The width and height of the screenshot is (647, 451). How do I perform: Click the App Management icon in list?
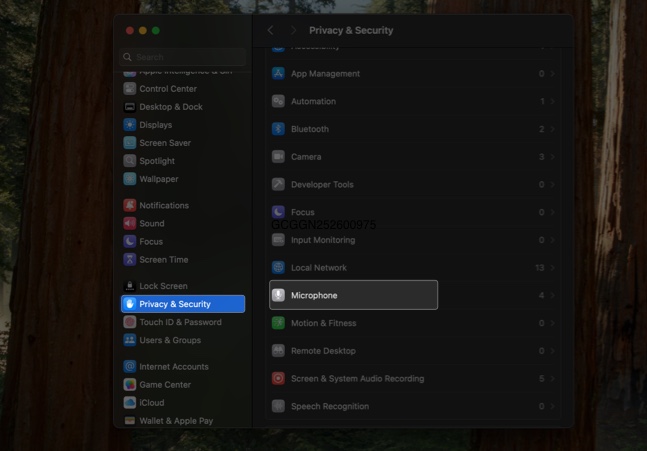(x=278, y=73)
